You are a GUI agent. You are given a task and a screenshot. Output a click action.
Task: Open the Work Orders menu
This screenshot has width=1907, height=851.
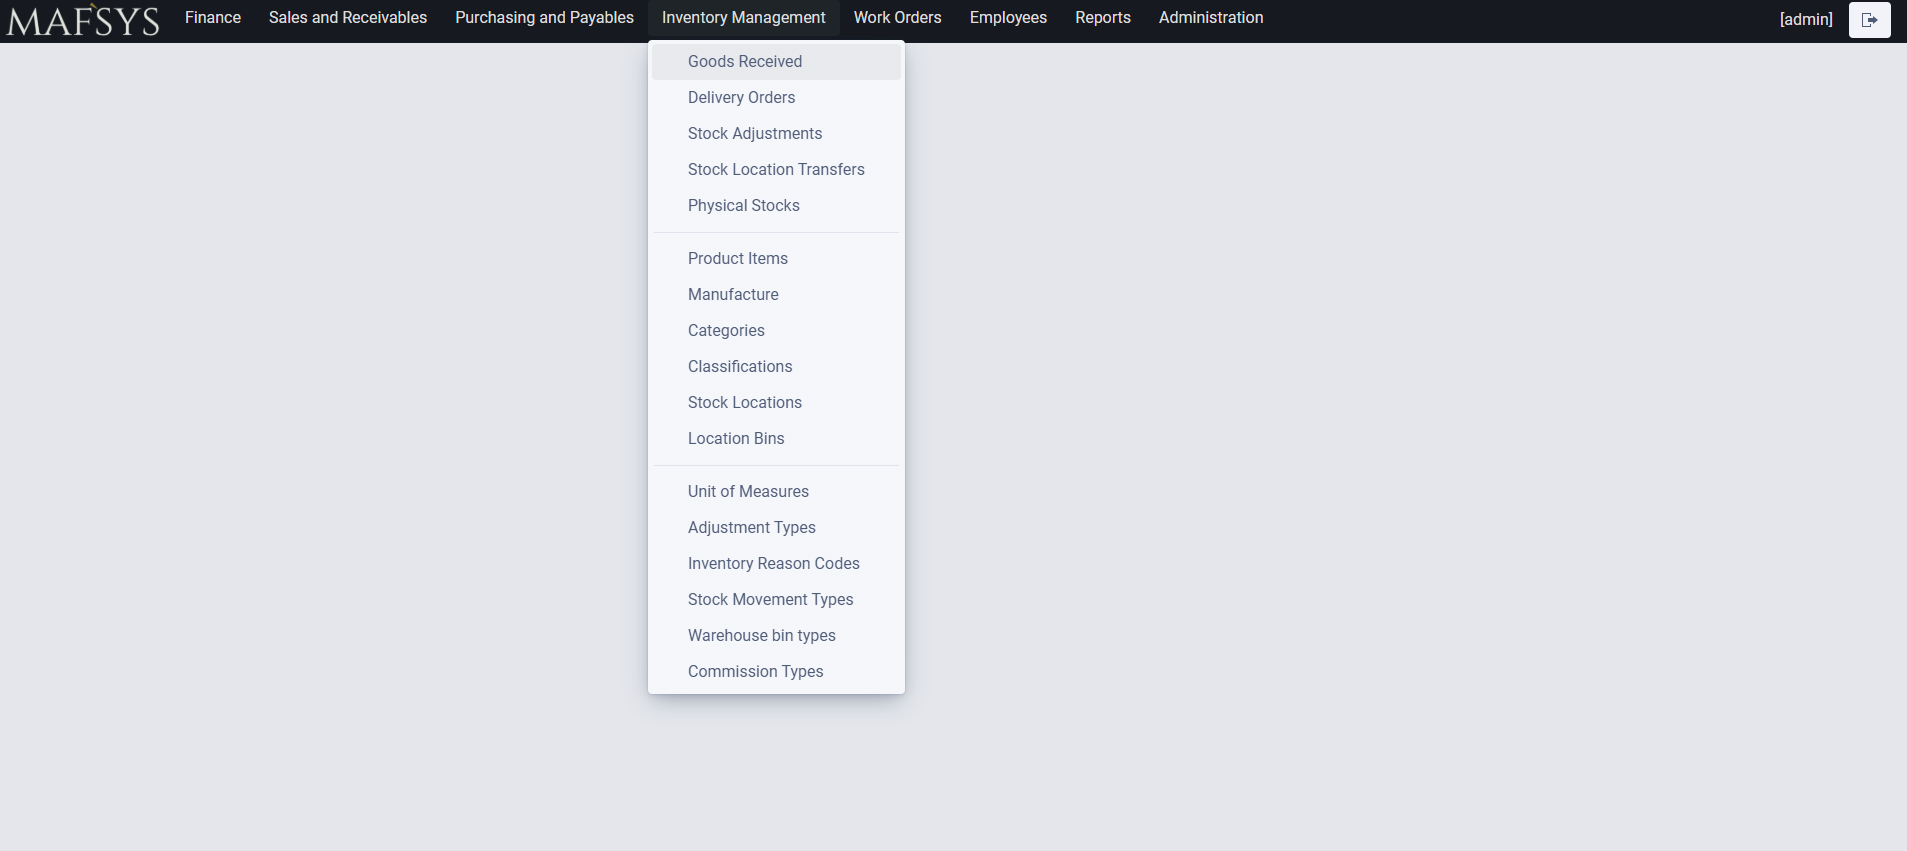pyautogui.click(x=897, y=18)
